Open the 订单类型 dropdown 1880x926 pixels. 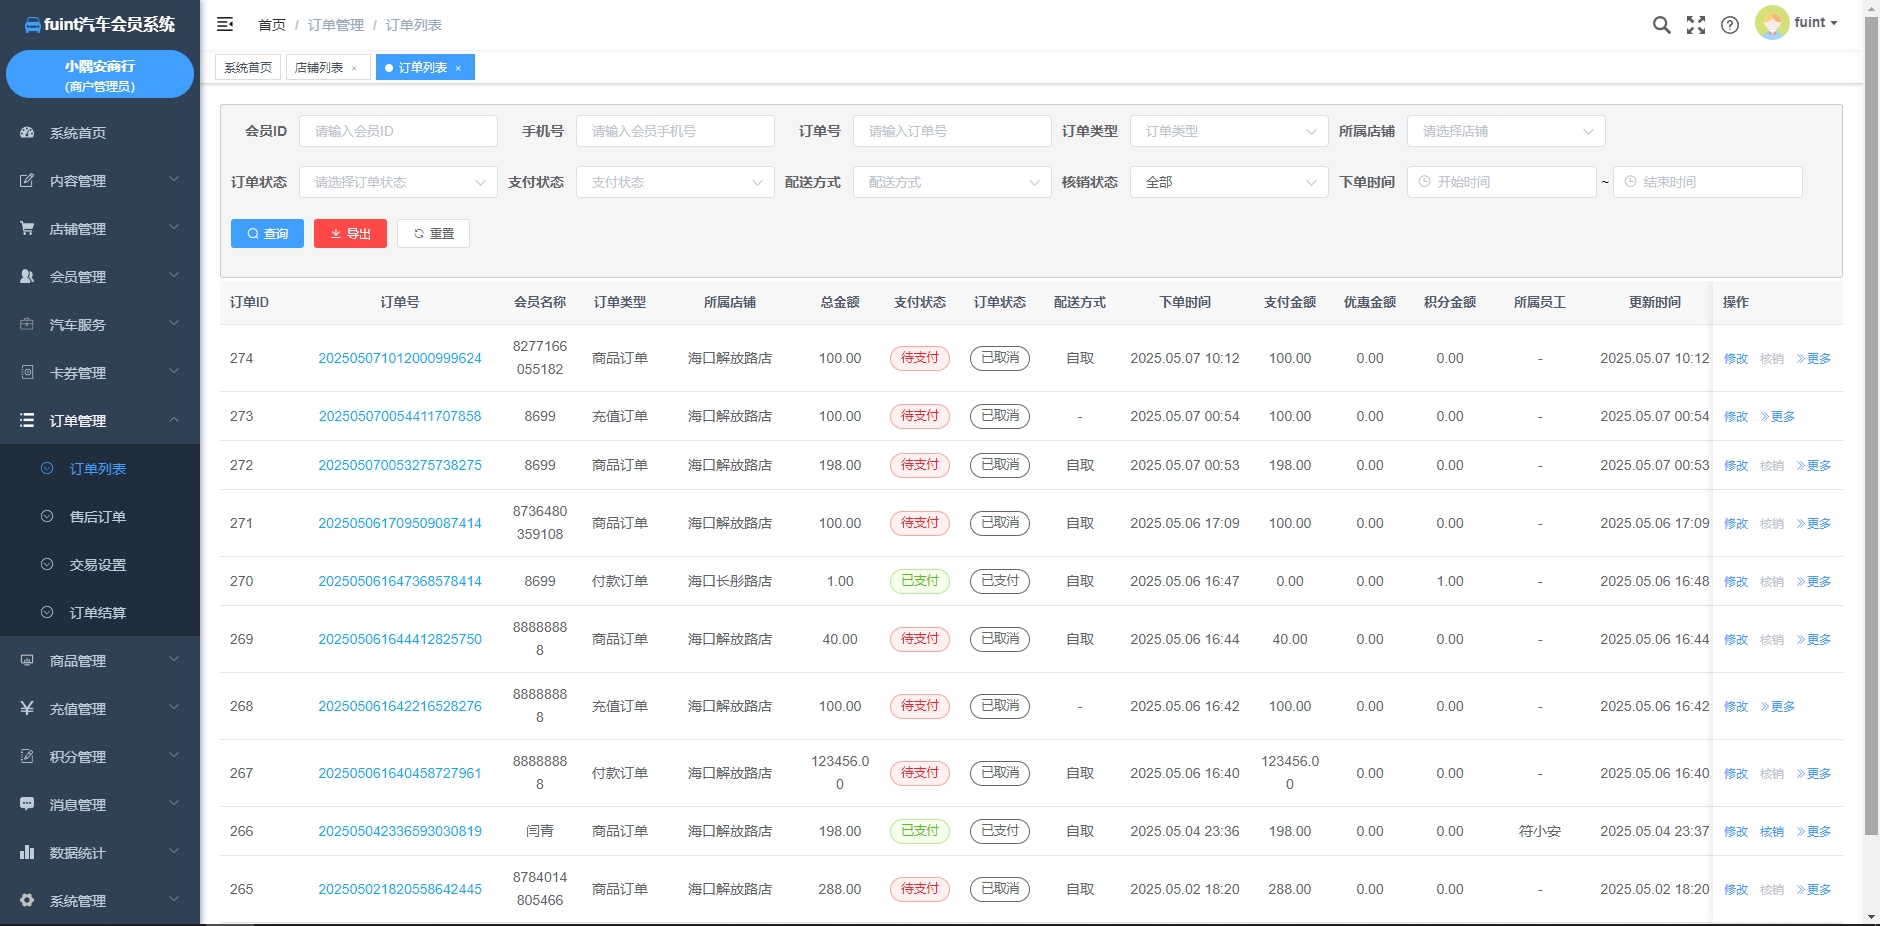pyautogui.click(x=1228, y=131)
